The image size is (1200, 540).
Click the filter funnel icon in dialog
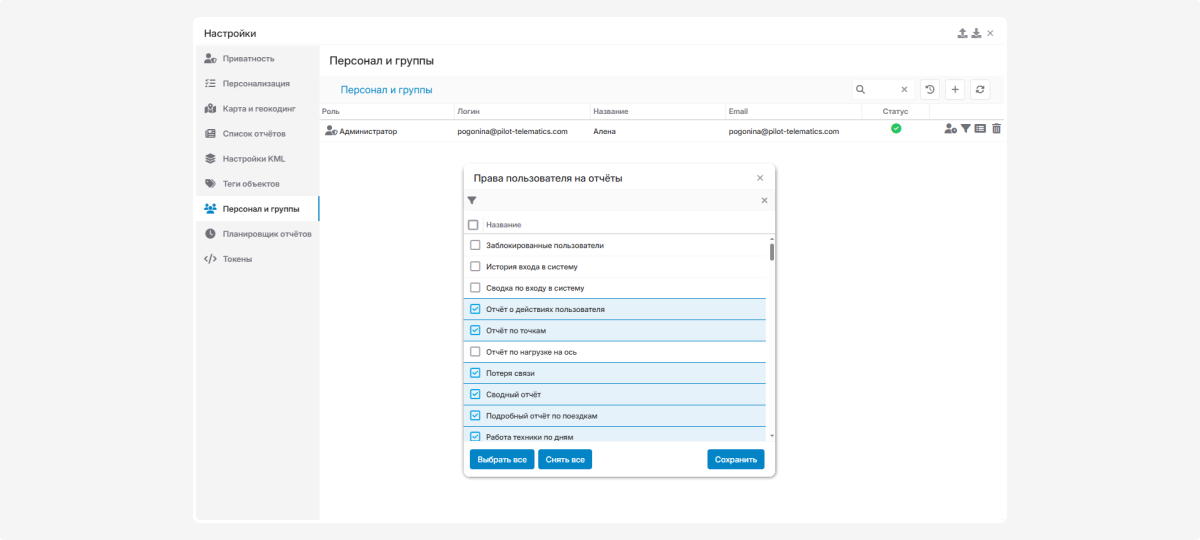[472, 201]
